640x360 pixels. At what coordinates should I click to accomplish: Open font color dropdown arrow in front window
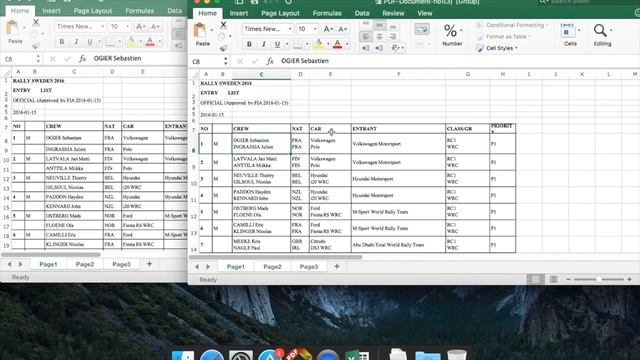click(x=347, y=44)
